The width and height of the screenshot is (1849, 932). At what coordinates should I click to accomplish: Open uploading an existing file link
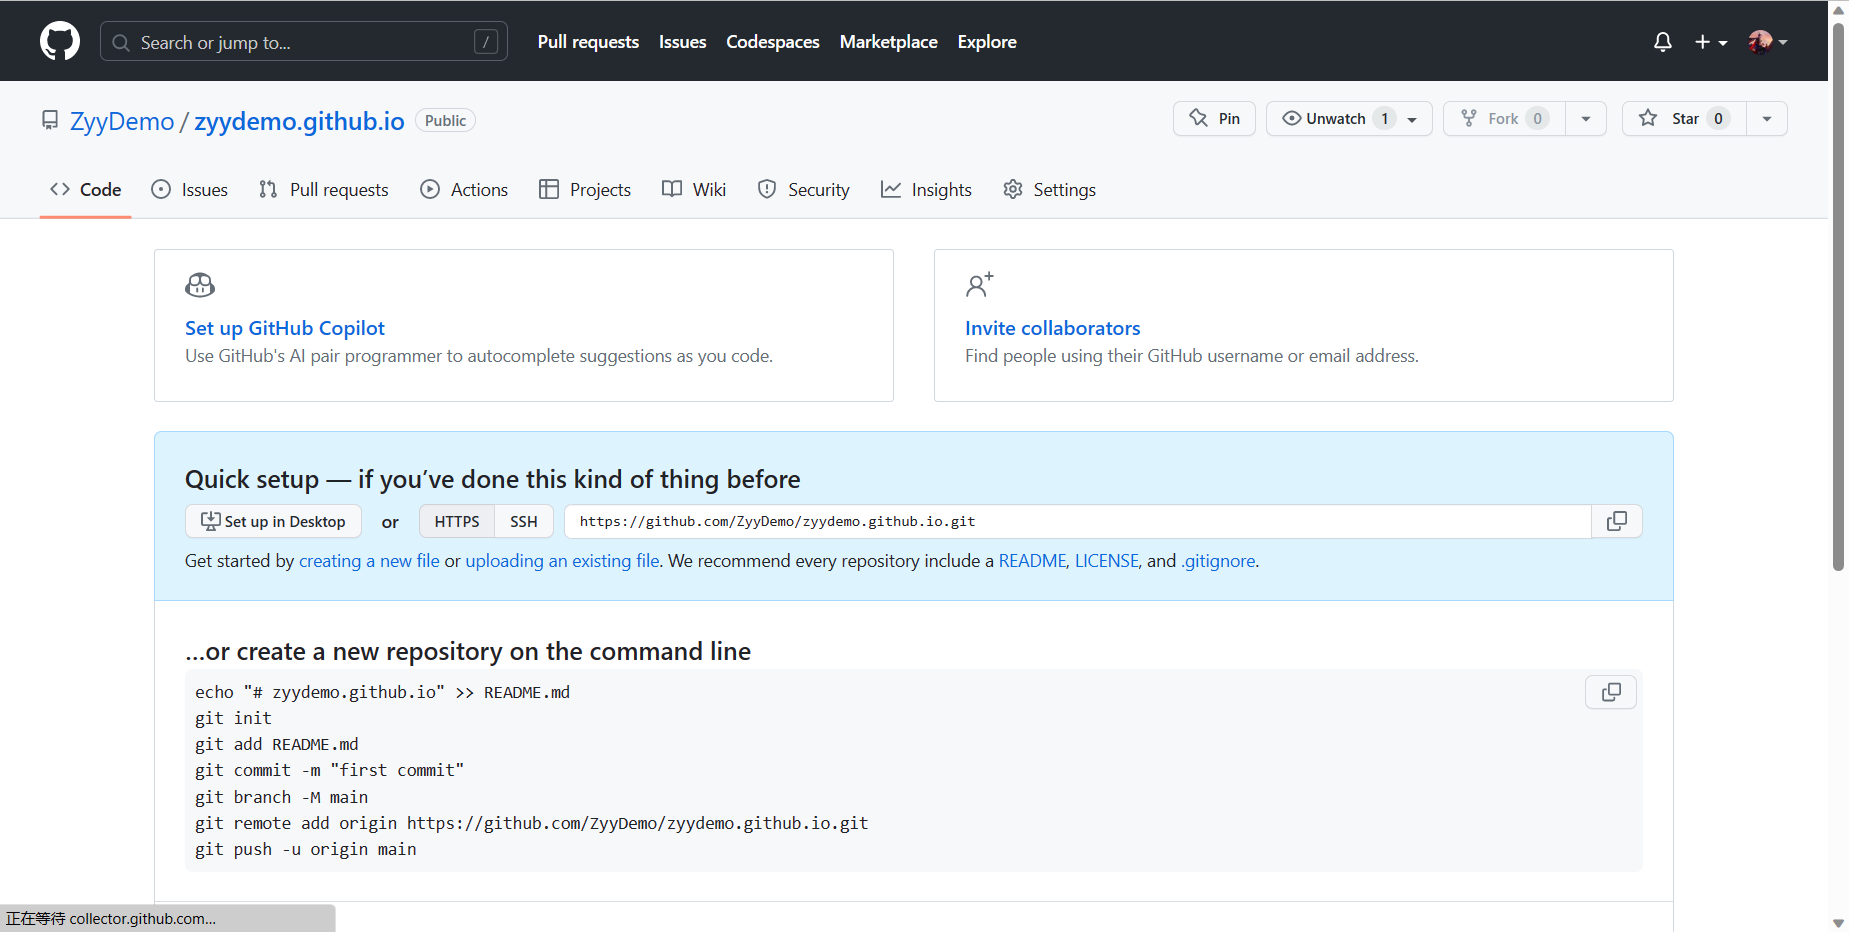(x=562, y=561)
